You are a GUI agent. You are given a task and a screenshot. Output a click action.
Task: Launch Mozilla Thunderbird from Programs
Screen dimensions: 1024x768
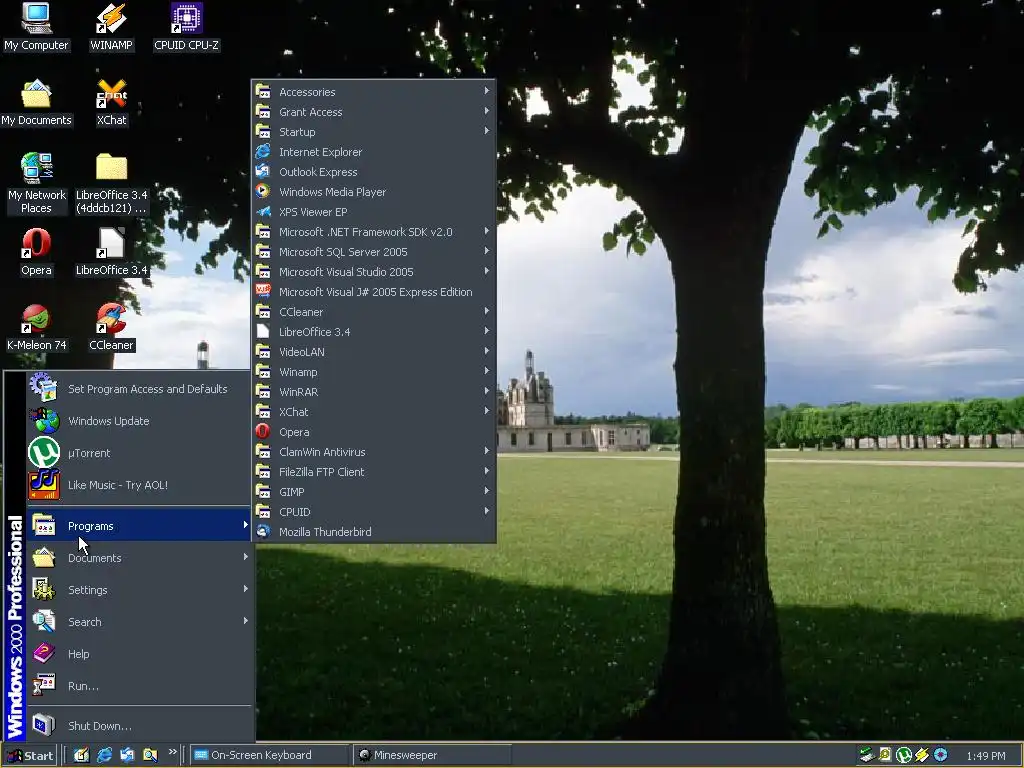(374, 532)
